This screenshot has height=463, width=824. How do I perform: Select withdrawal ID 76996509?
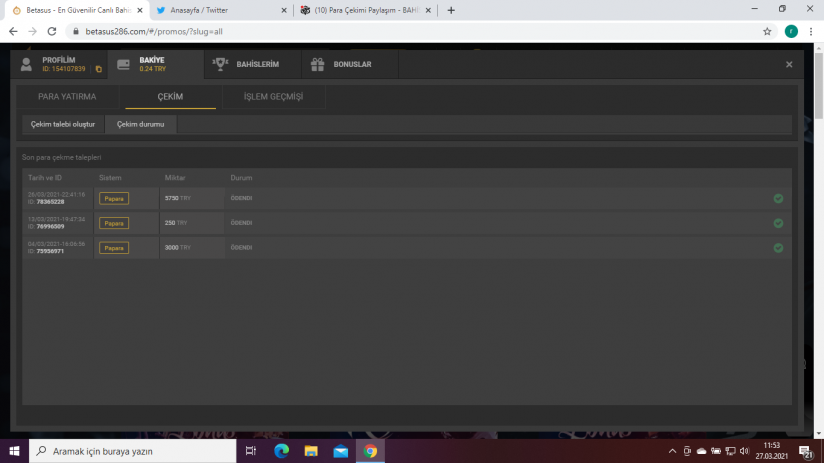pos(50,227)
